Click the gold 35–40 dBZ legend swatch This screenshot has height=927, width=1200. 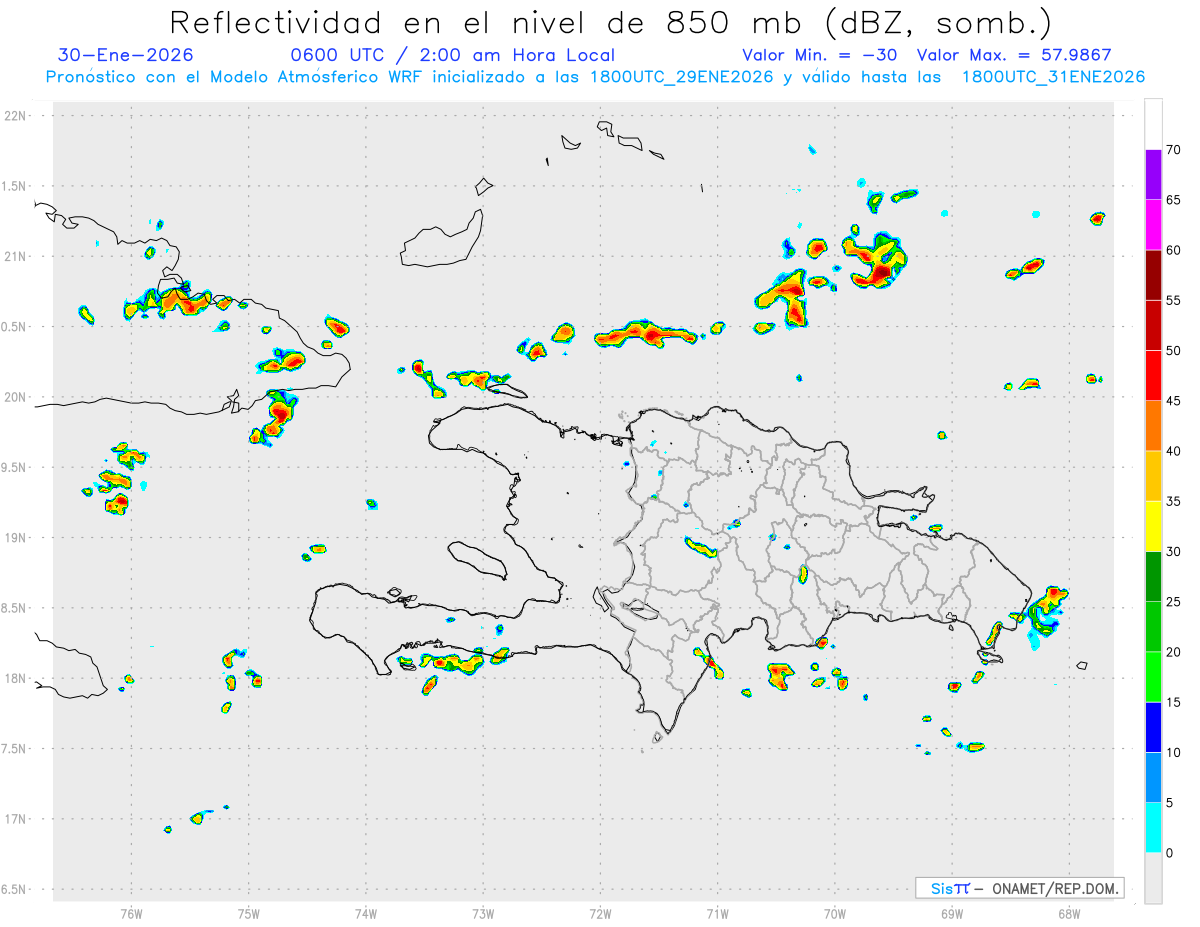click(1153, 476)
